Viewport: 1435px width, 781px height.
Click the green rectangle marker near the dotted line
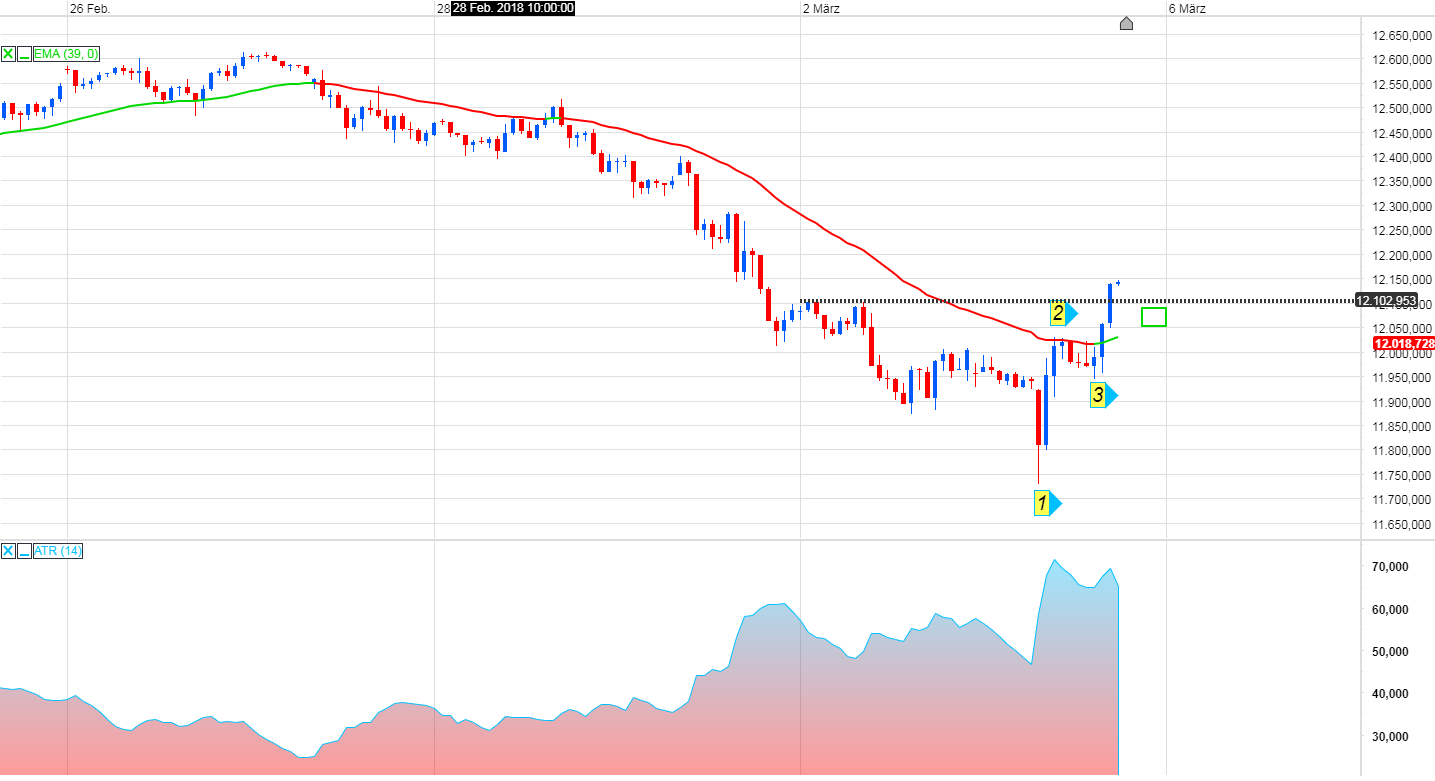click(x=1154, y=317)
